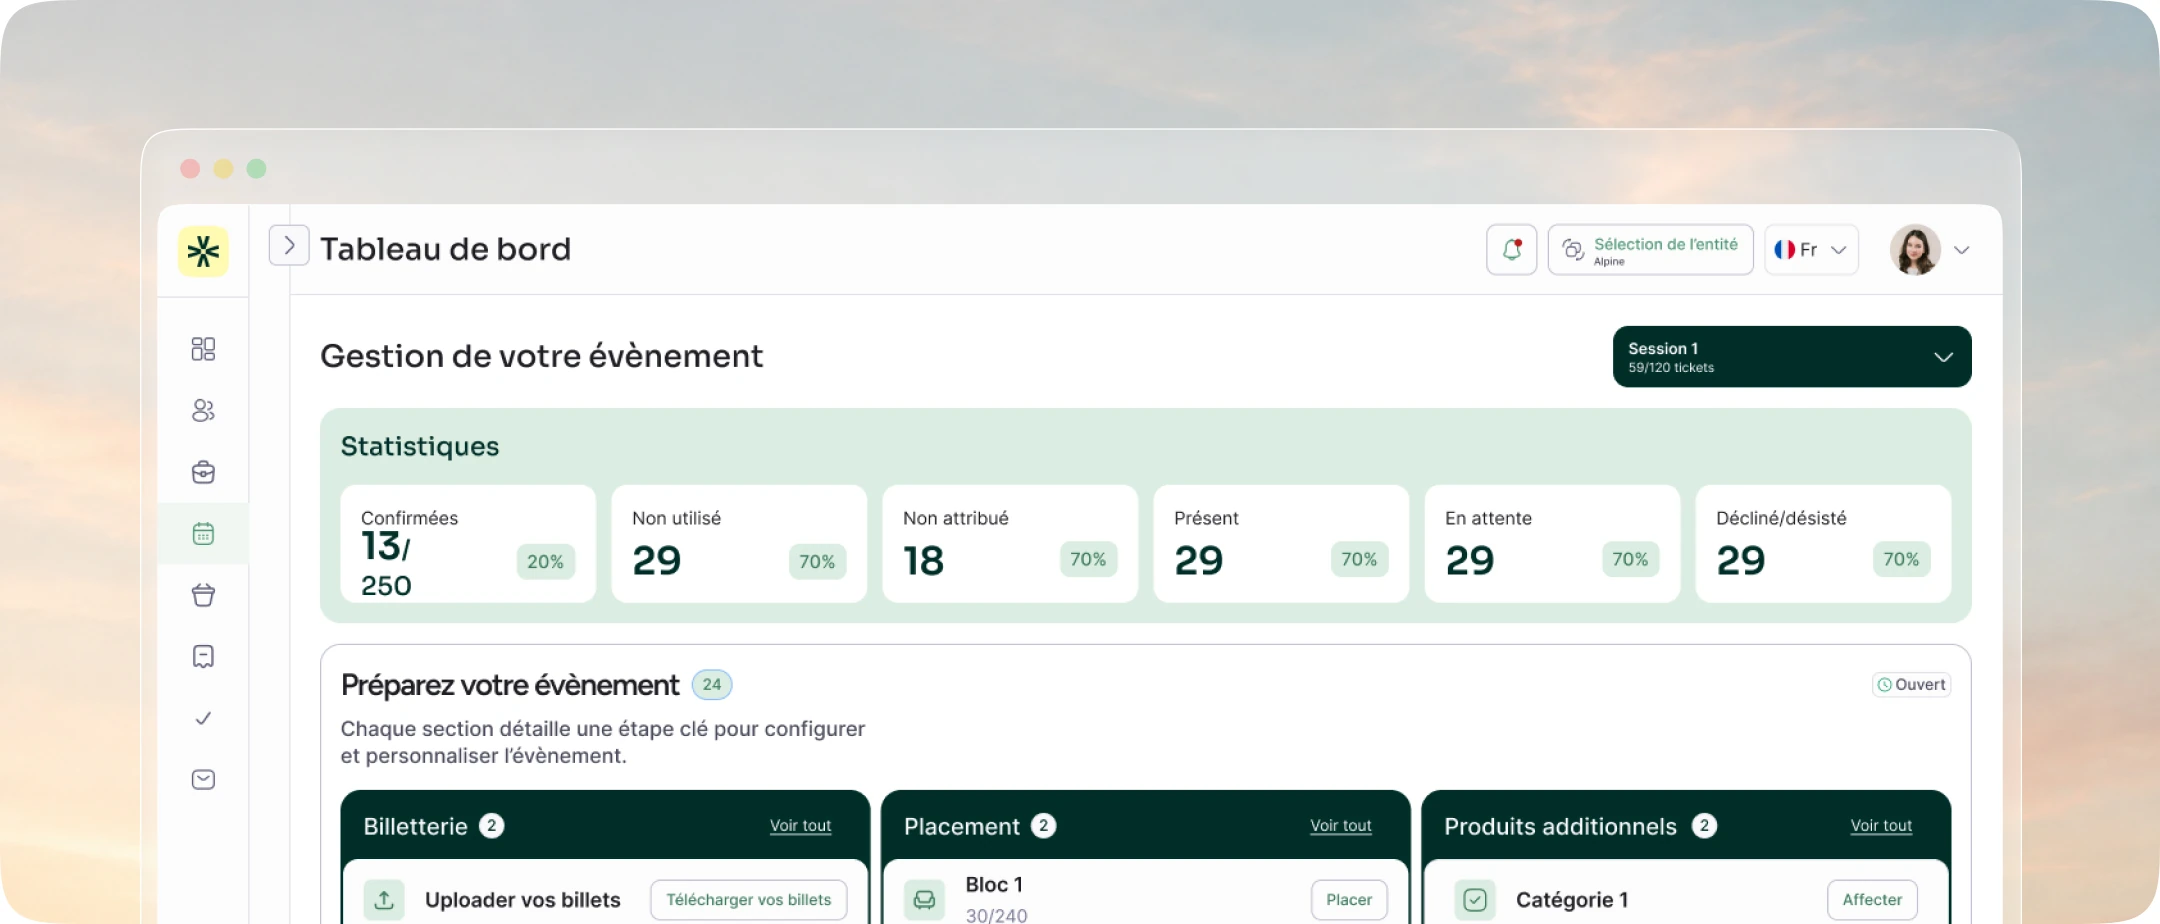Open notifications bell
The height and width of the screenshot is (924, 2160).
[1511, 250]
